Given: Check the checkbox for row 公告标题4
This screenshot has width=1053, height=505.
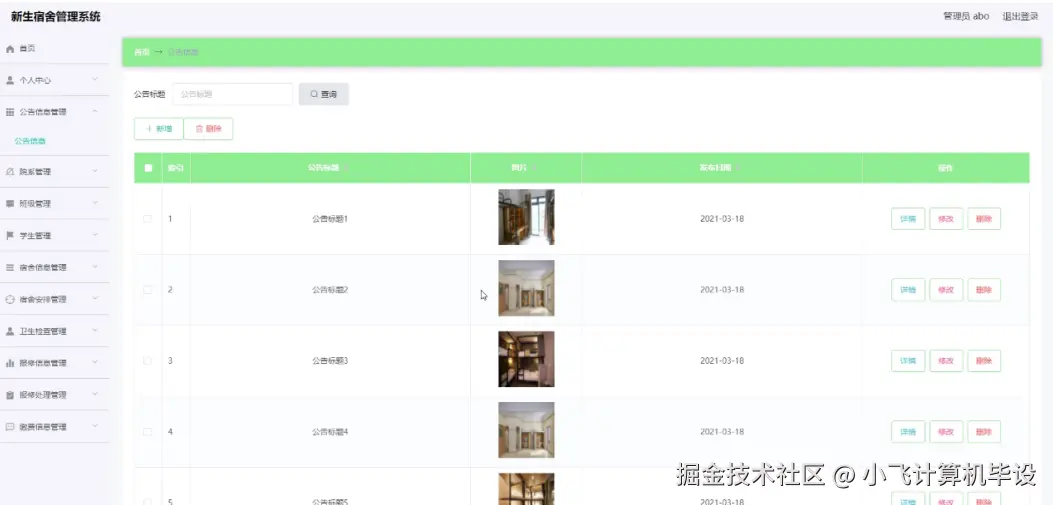Looking at the screenshot, I should 148,432.
